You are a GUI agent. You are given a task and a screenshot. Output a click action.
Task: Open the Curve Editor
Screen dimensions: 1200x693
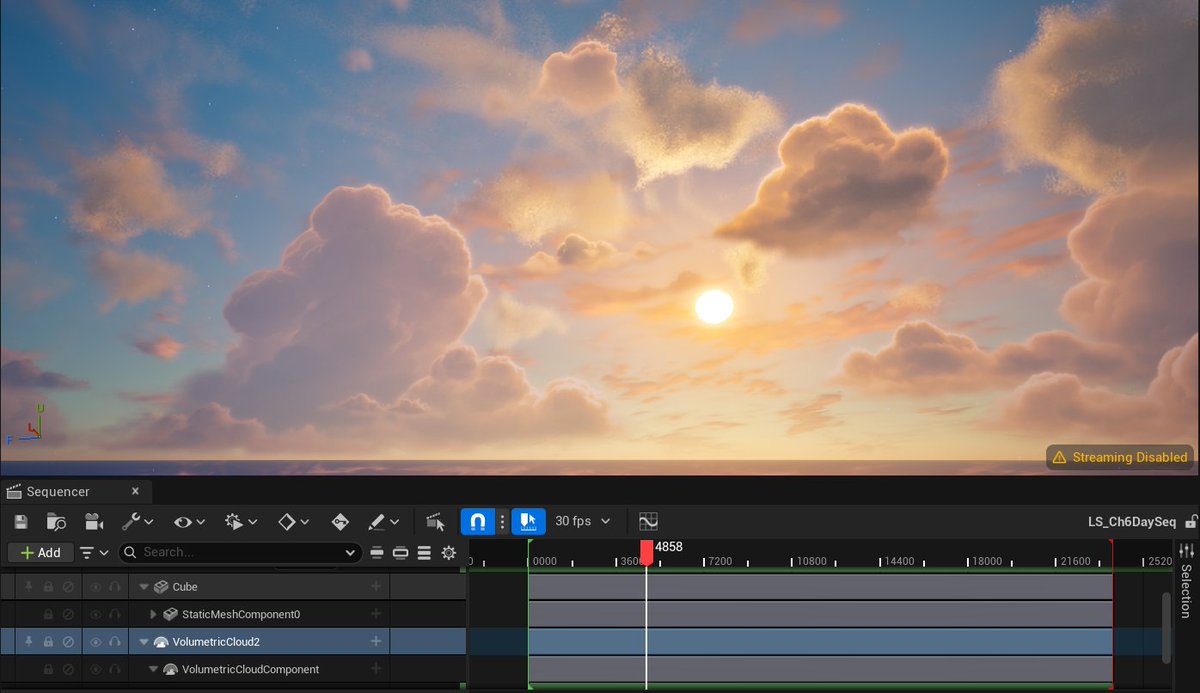648,521
